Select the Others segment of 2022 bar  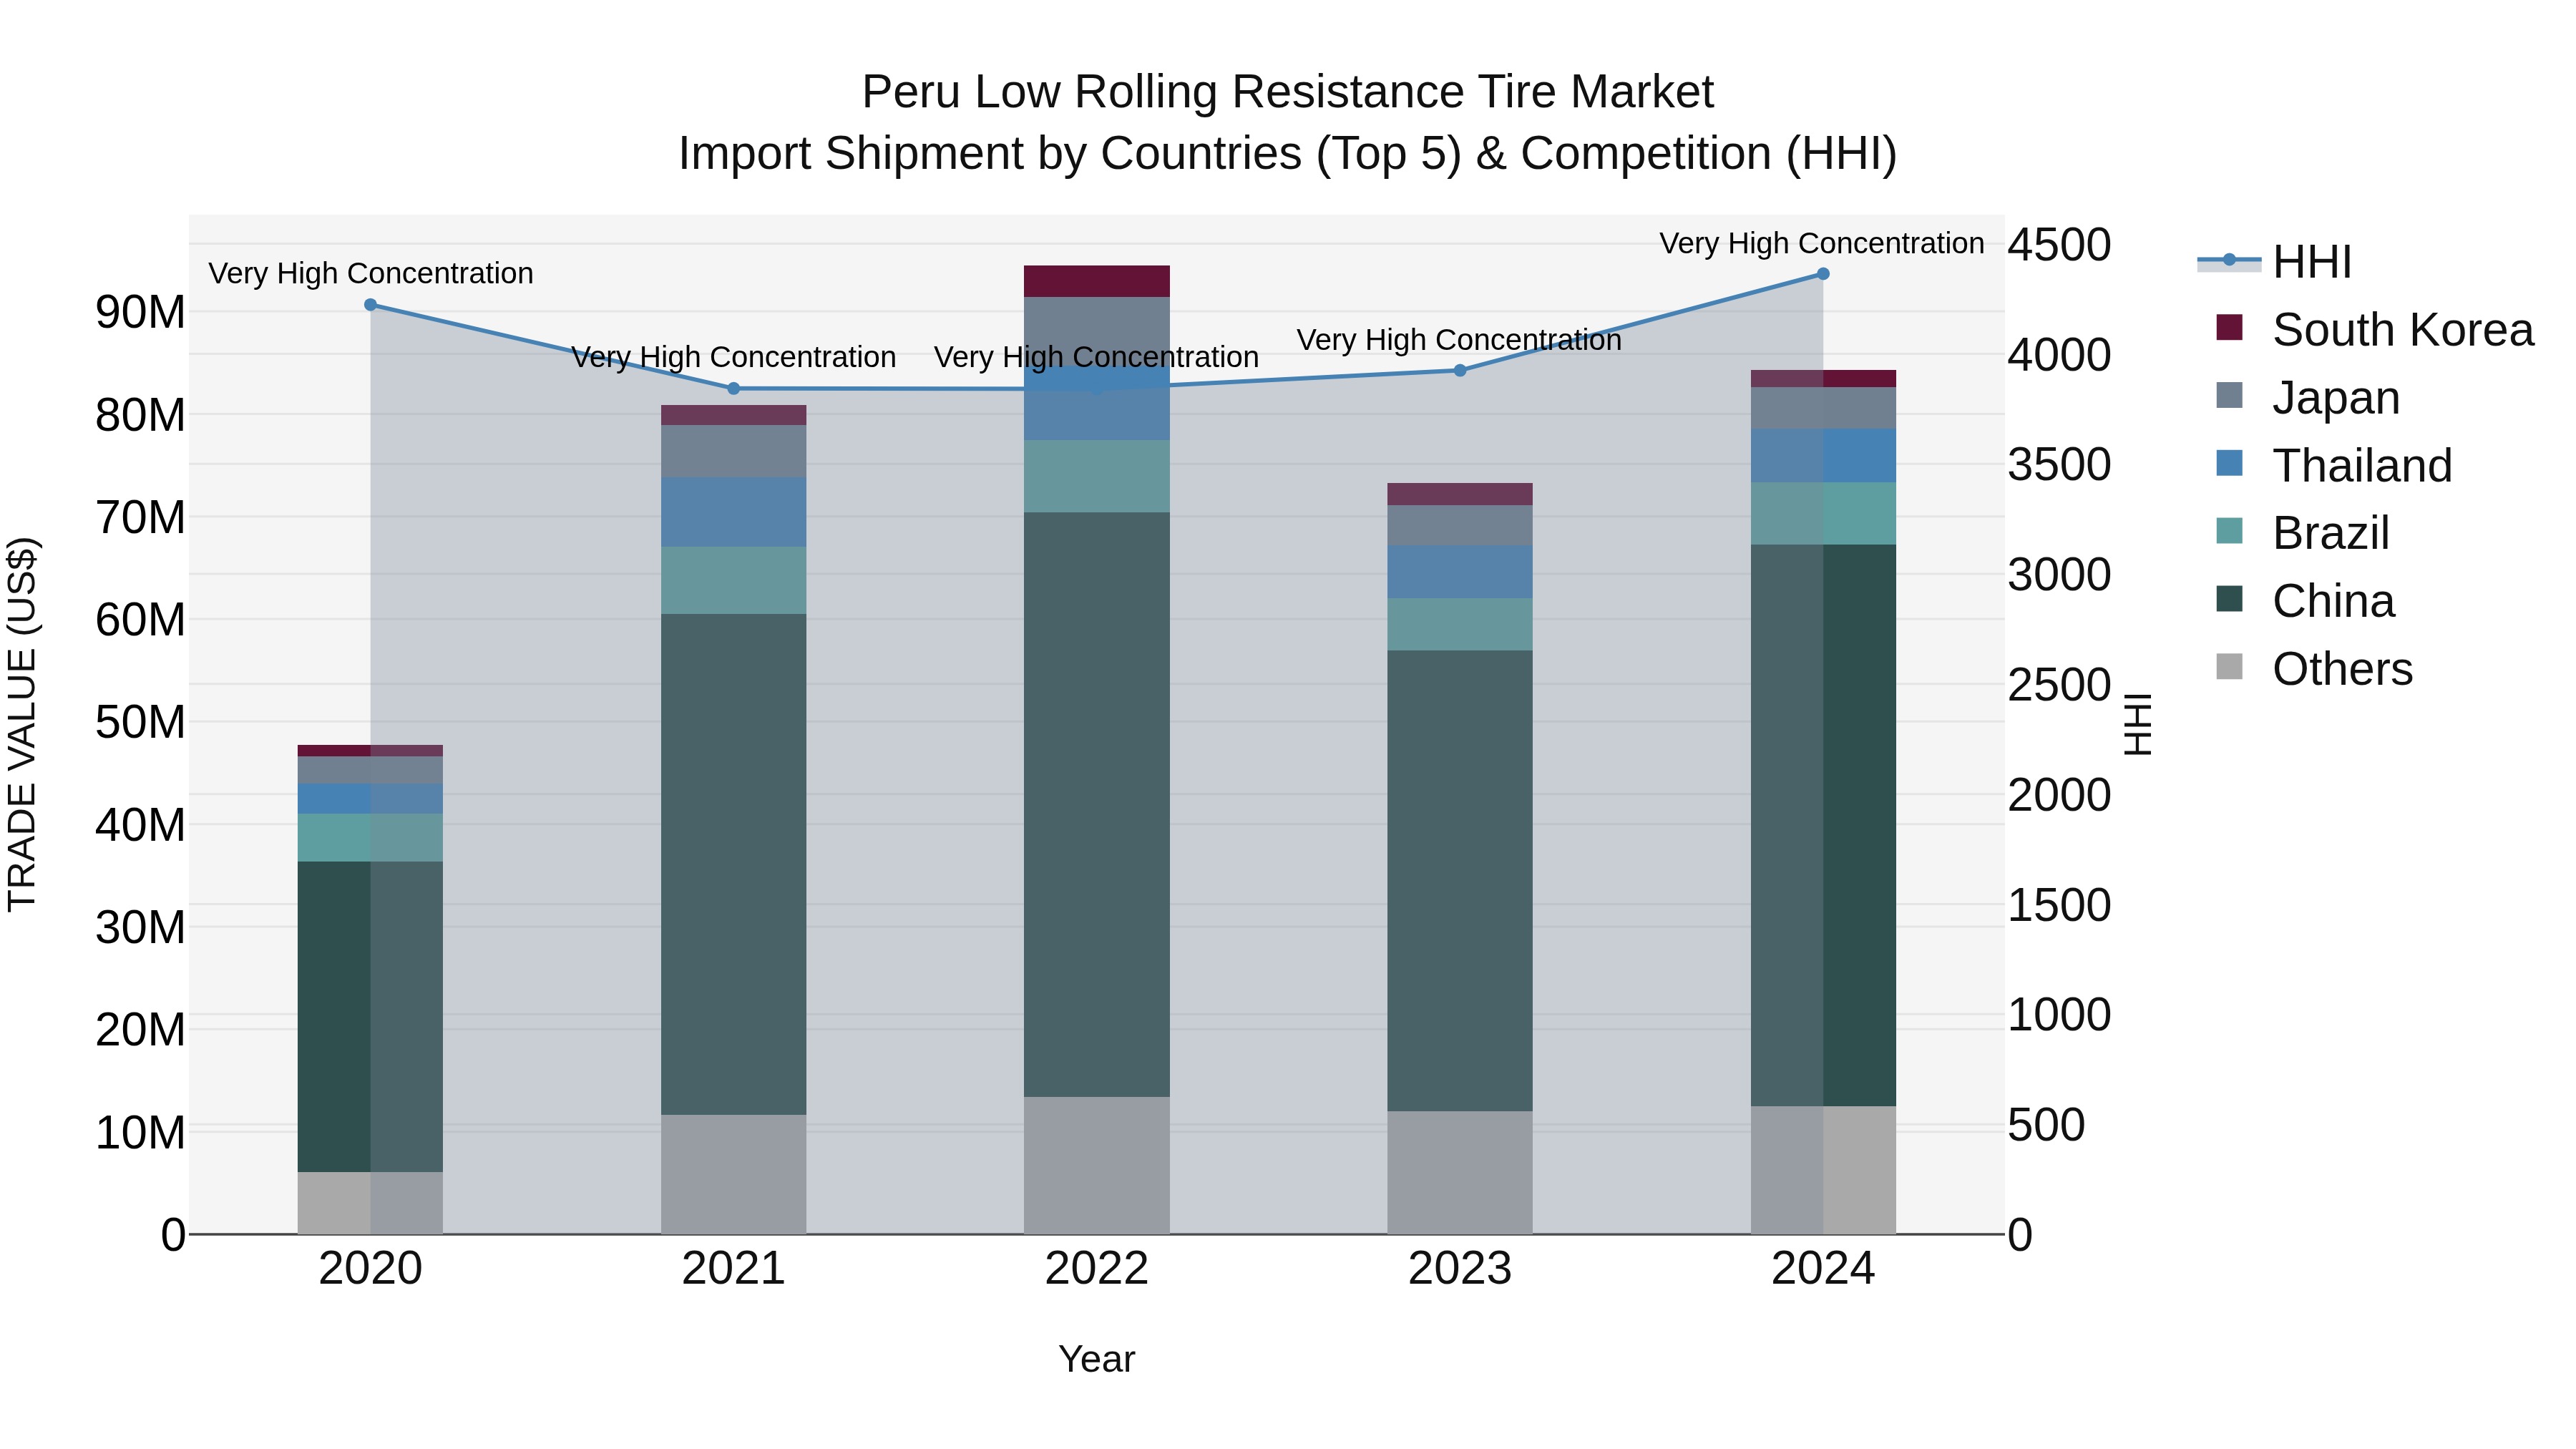[x=1097, y=1165]
